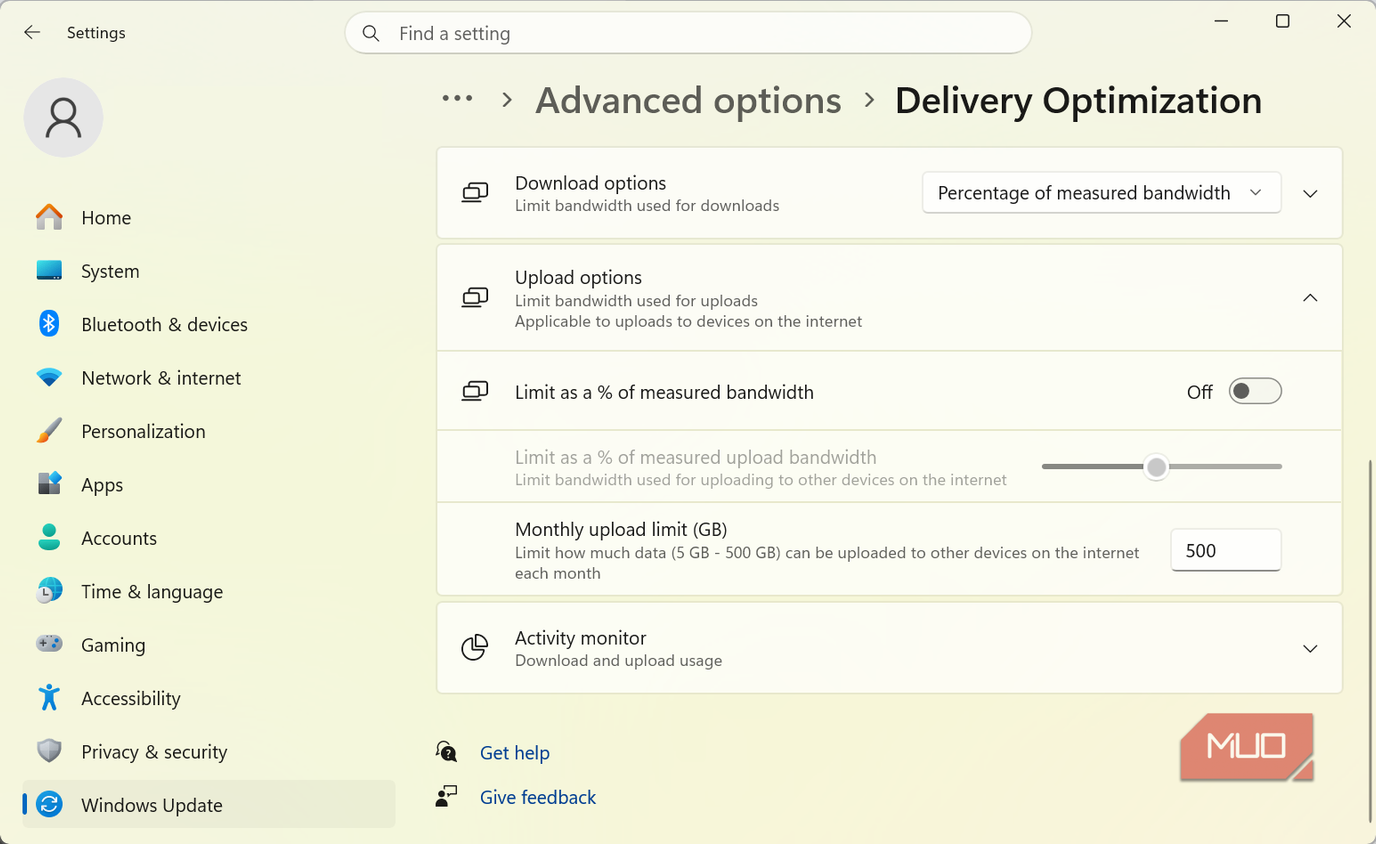
Task: Click the Personalization paintbrush icon
Action: tap(49, 431)
